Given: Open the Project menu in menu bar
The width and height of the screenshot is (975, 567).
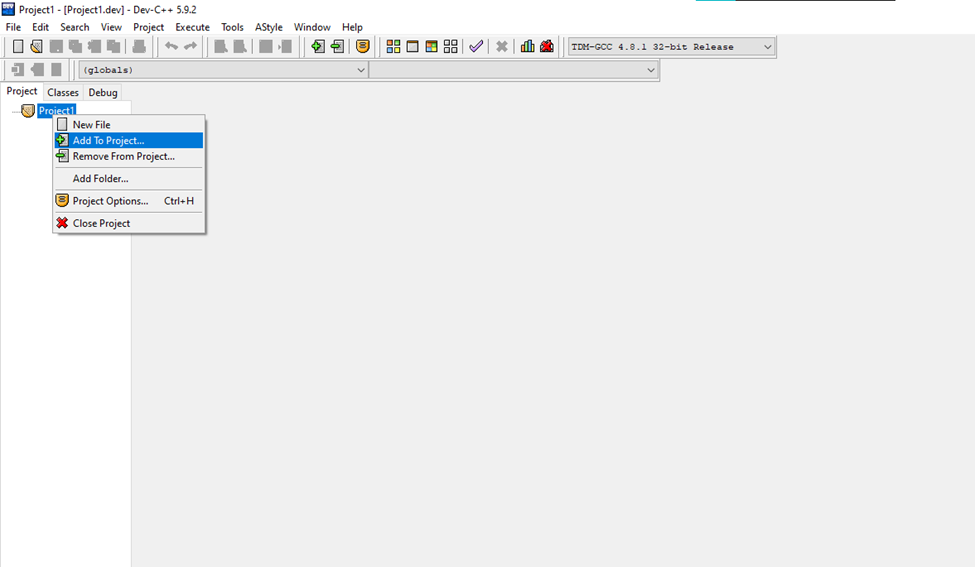Looking at the screenshot, I should [149, 27].
